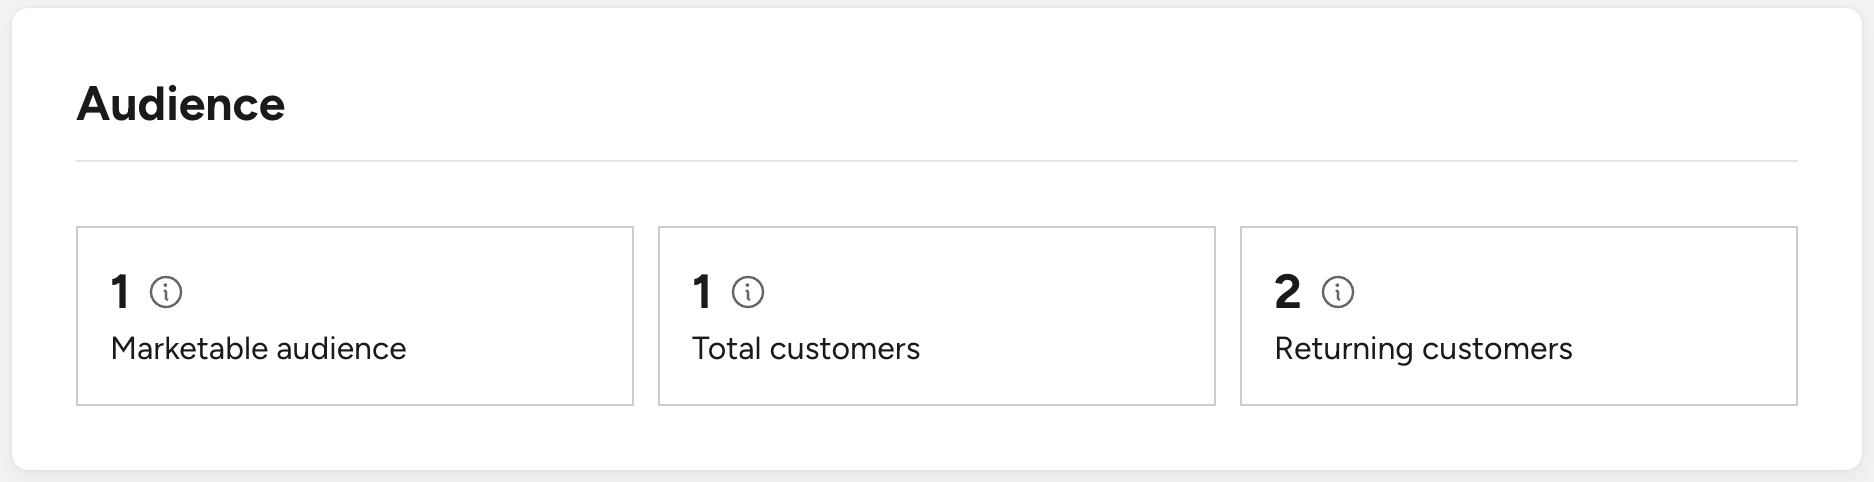Screen dimensions: 1874x482
Task: Click the number 1 above Marketable audience
Action: 120,292
